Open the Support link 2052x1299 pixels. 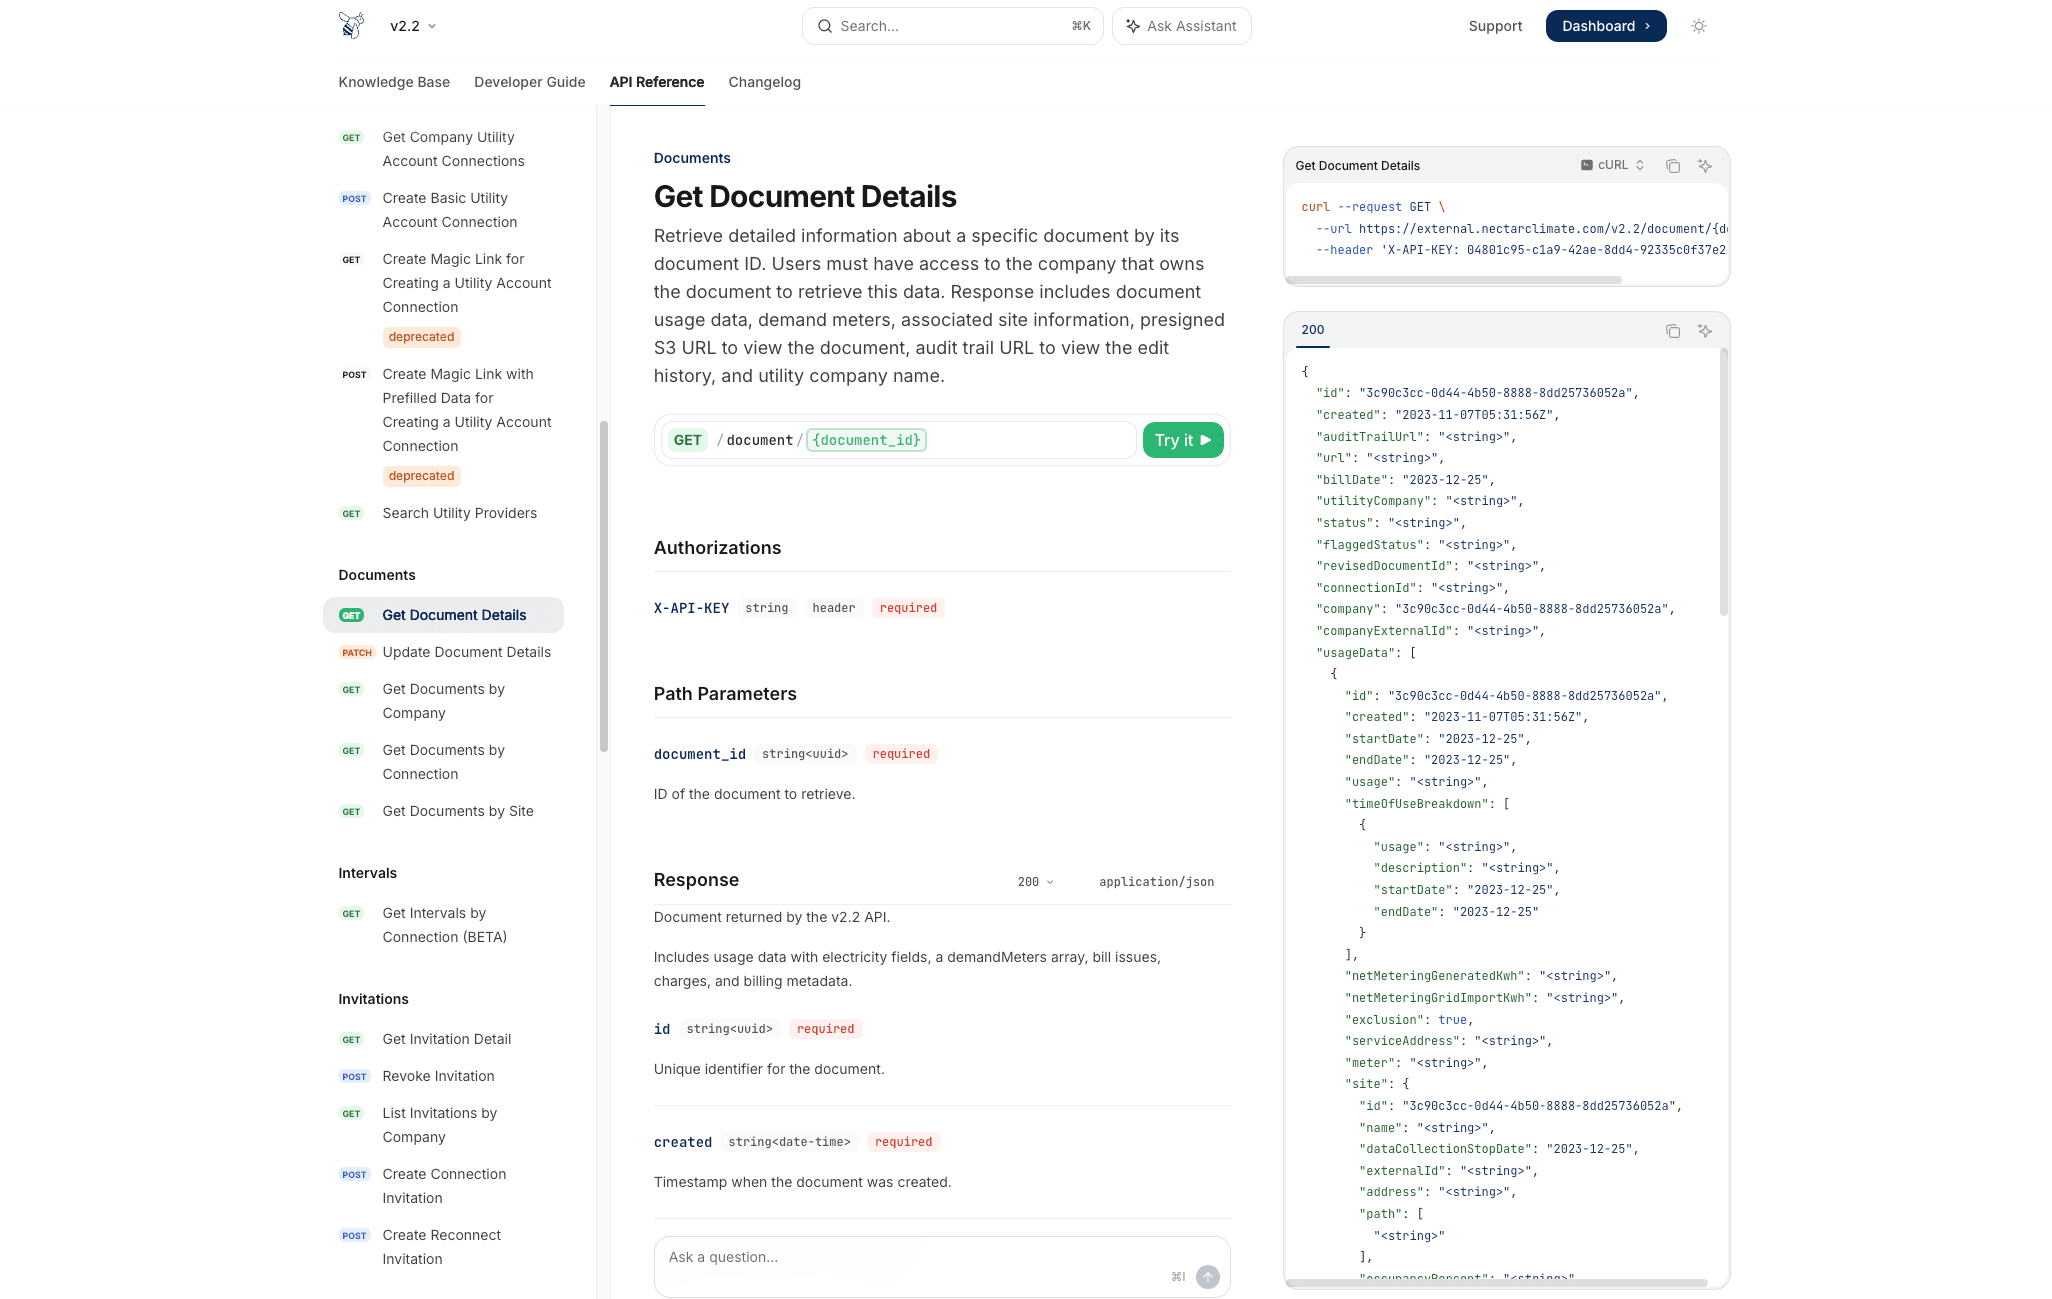(1495, 26)
